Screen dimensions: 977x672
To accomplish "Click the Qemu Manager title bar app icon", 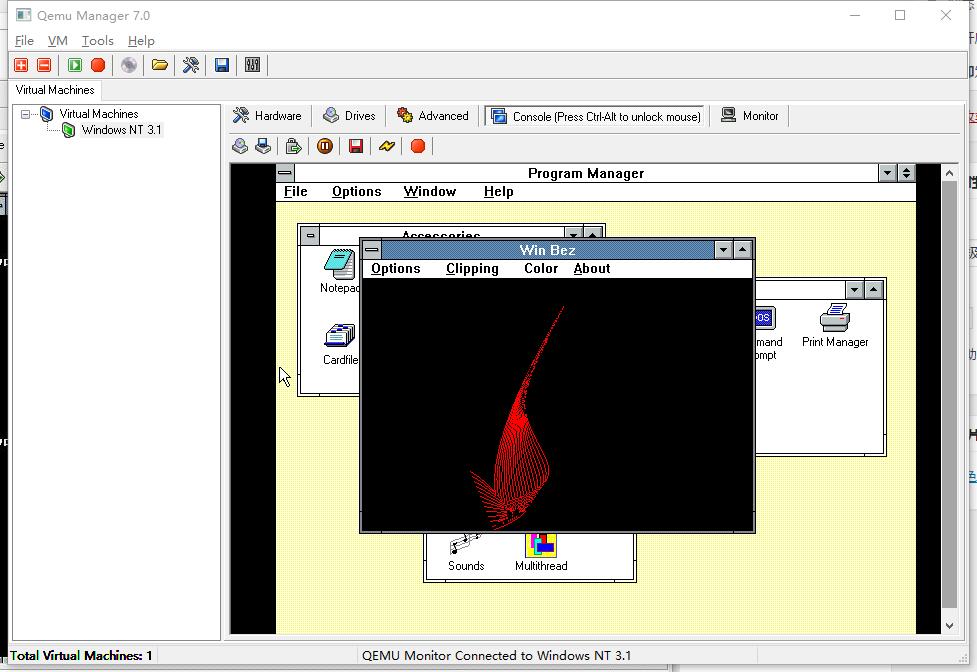I will click(24, 15).
